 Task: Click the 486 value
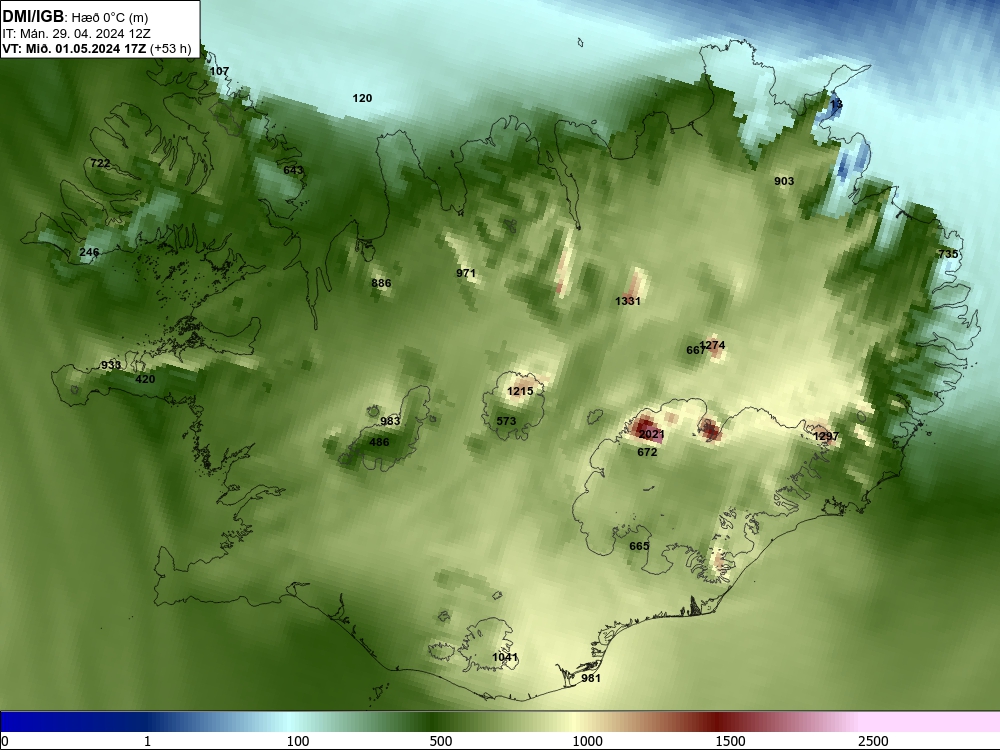379,442
